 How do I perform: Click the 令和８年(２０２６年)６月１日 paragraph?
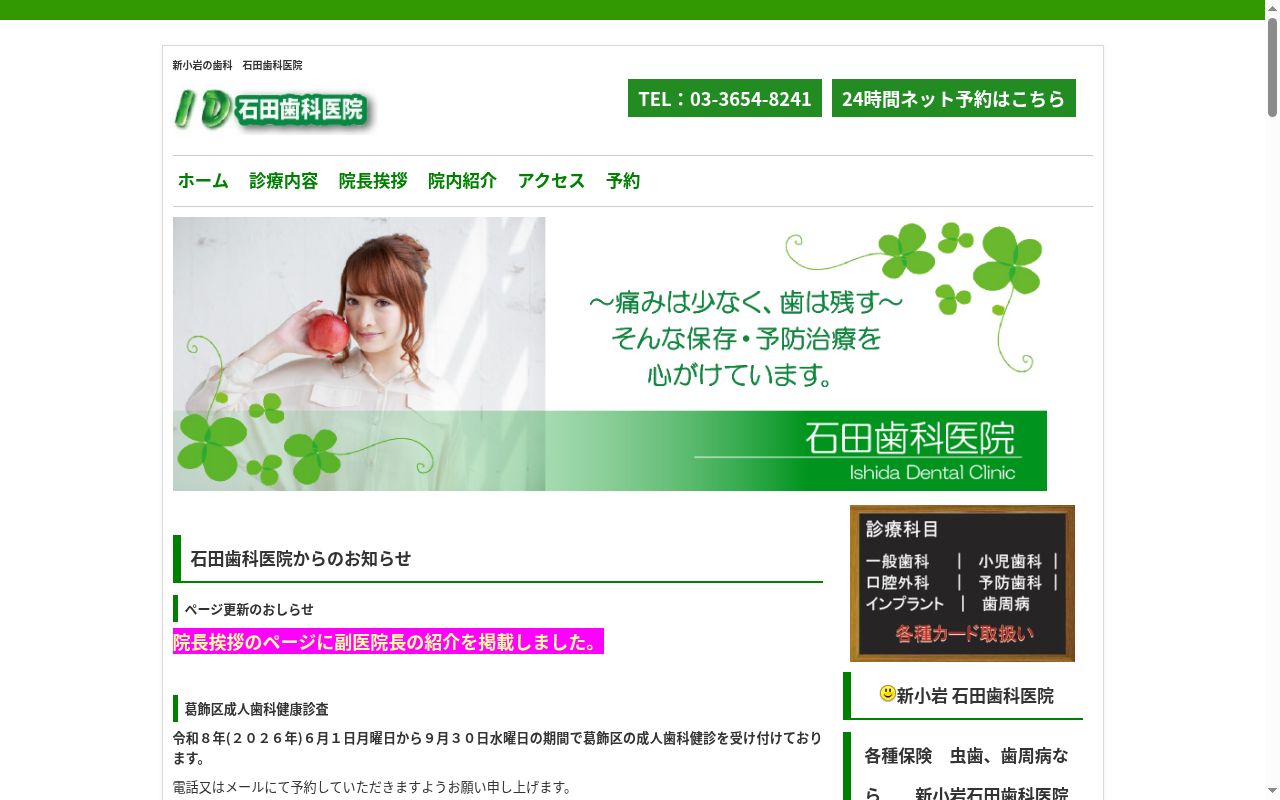tap(497, 748)
